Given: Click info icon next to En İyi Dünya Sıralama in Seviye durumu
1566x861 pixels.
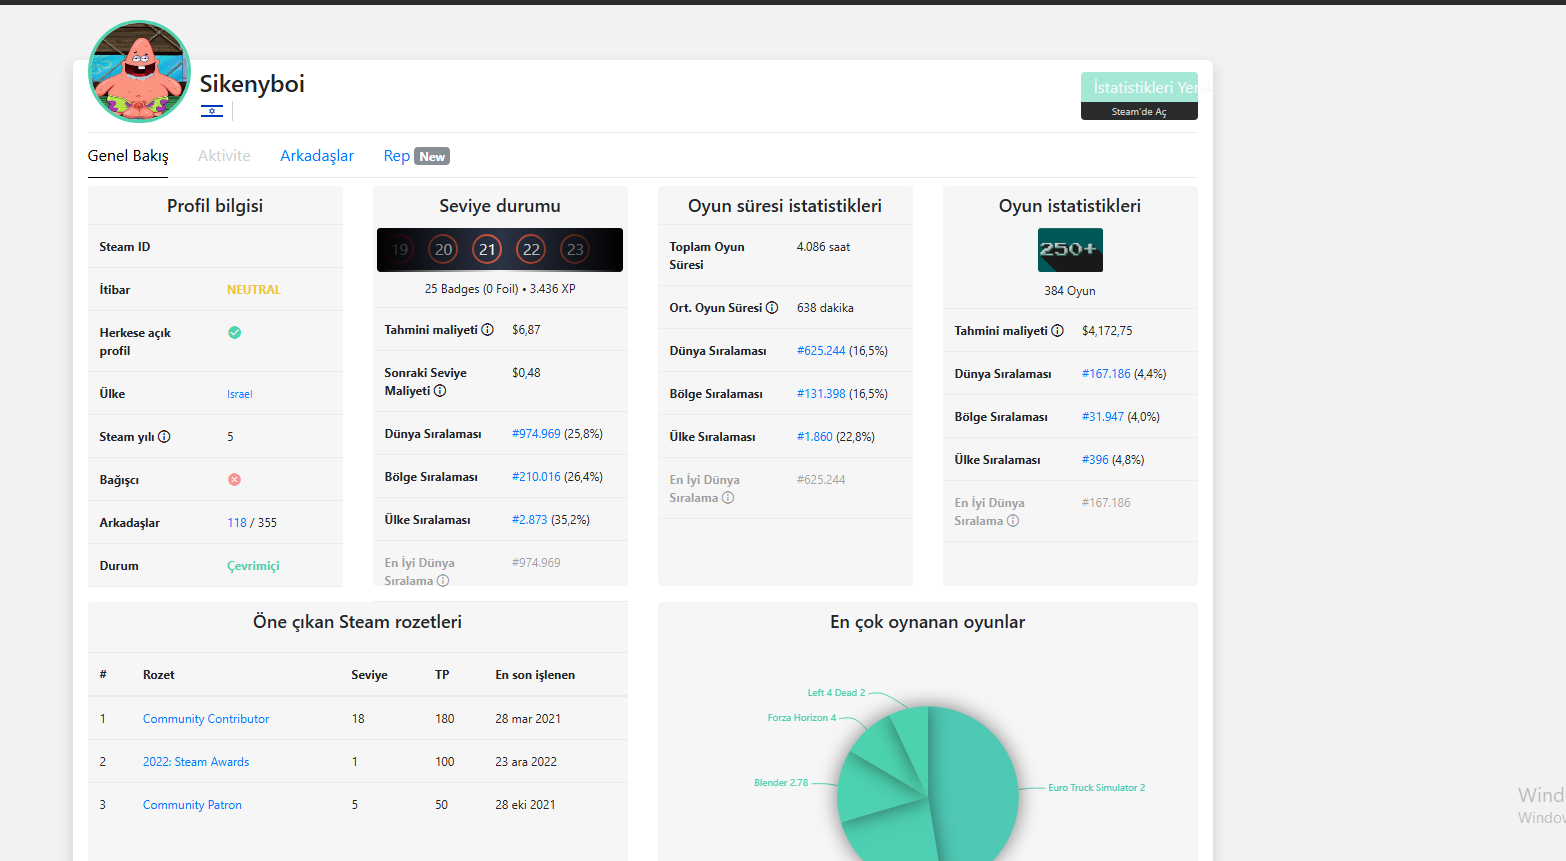Looking at the screenshot, I should pos(443,581).
